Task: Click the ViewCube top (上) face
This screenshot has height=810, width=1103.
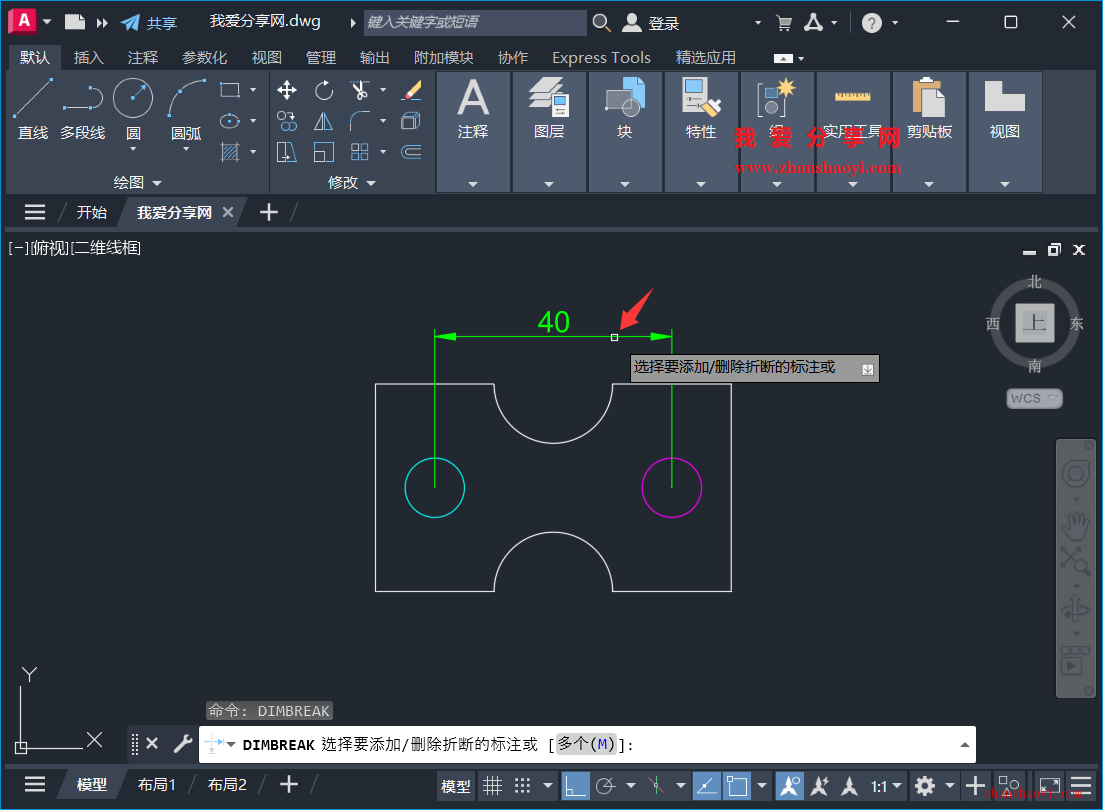Action: [1035, 323]
